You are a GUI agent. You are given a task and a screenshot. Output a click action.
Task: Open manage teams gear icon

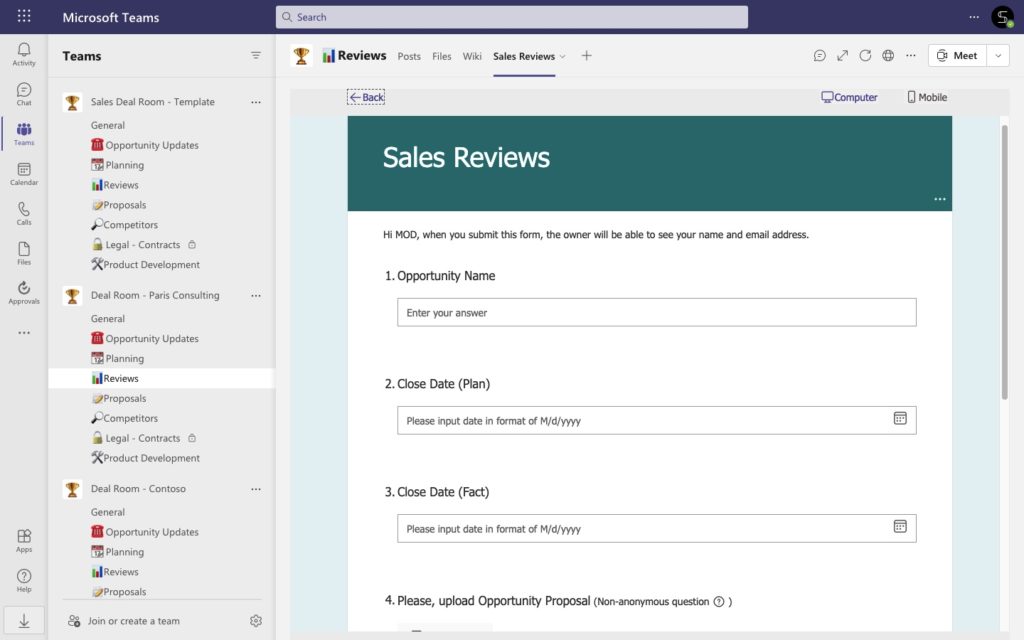click(x=256, y=621)
